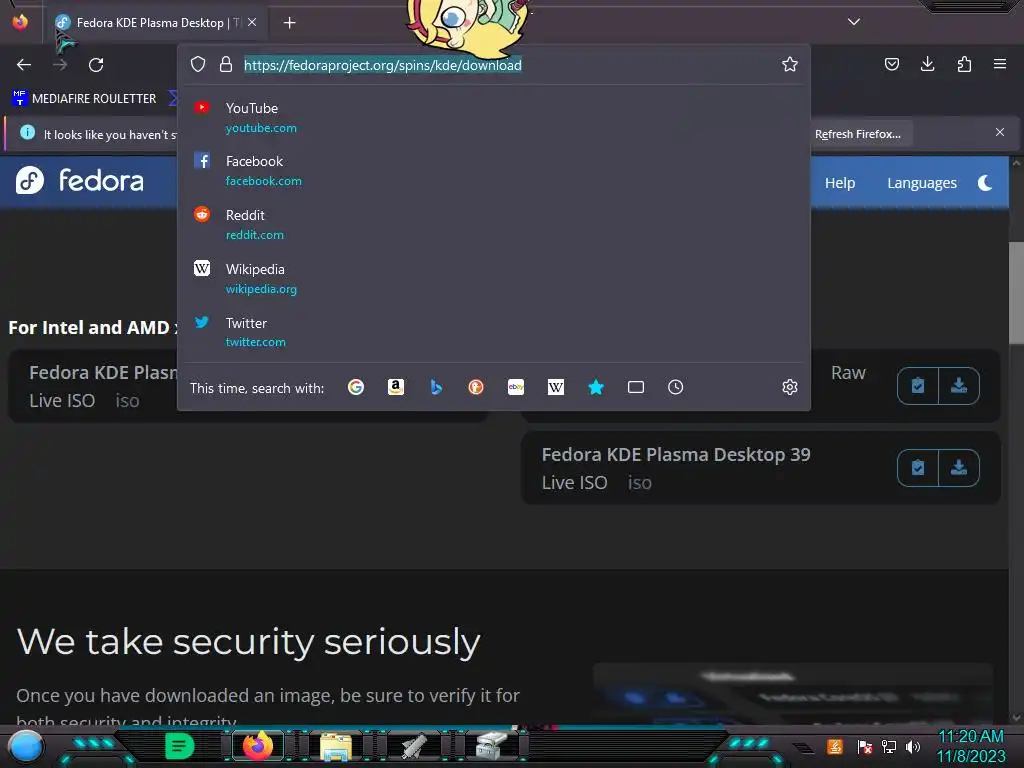Open File Explorer from taskbar
This screenshot has height=768, width=1024.
pyautogui.click(x=336, y=746)
